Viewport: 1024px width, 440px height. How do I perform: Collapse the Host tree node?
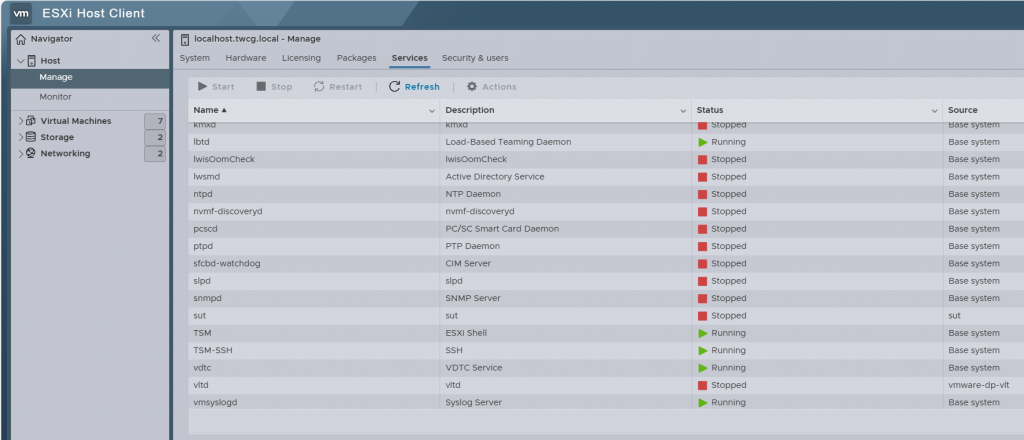(20, 61)
